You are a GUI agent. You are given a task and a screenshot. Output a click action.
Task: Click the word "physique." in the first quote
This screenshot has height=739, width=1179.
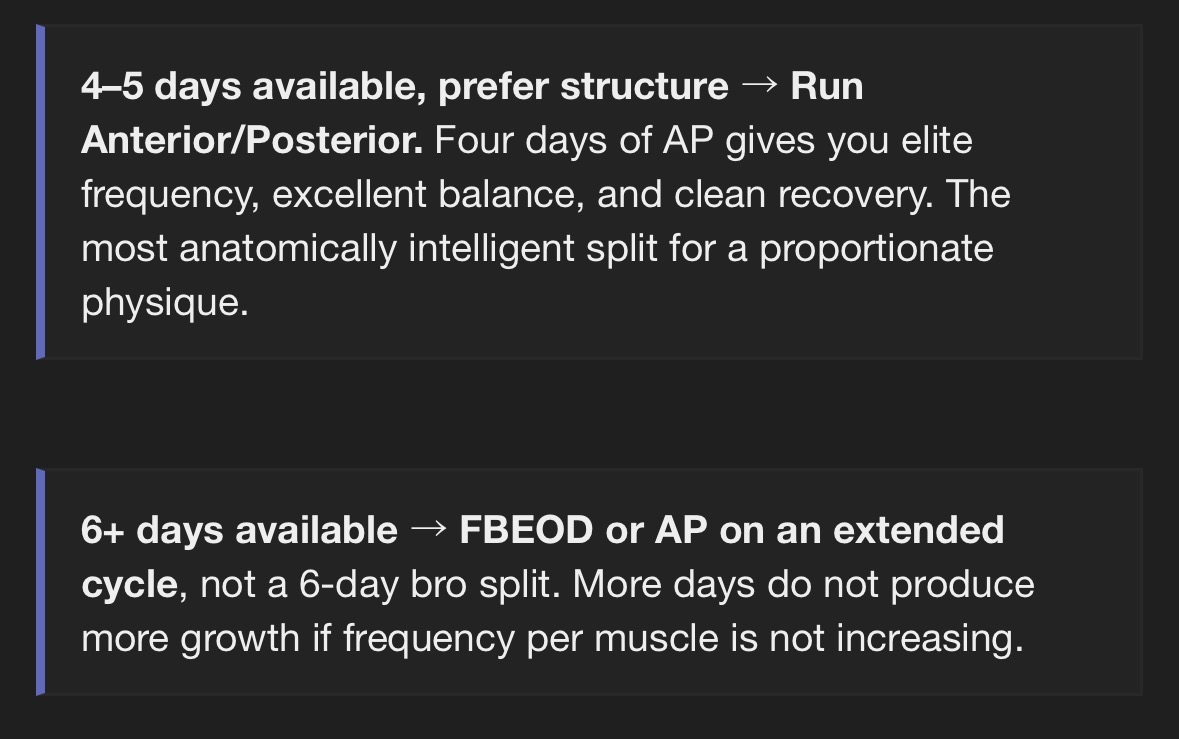pyautogui.click(x=164, y=302)
